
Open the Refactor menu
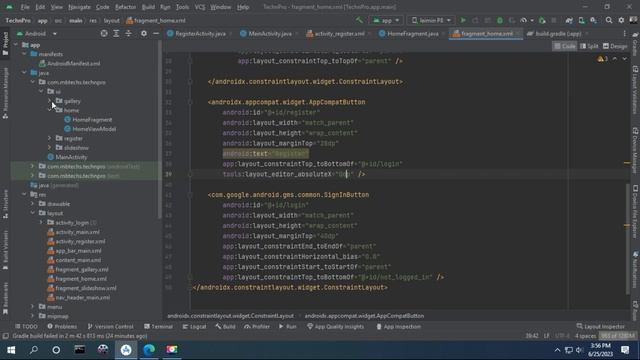point(125,7)
